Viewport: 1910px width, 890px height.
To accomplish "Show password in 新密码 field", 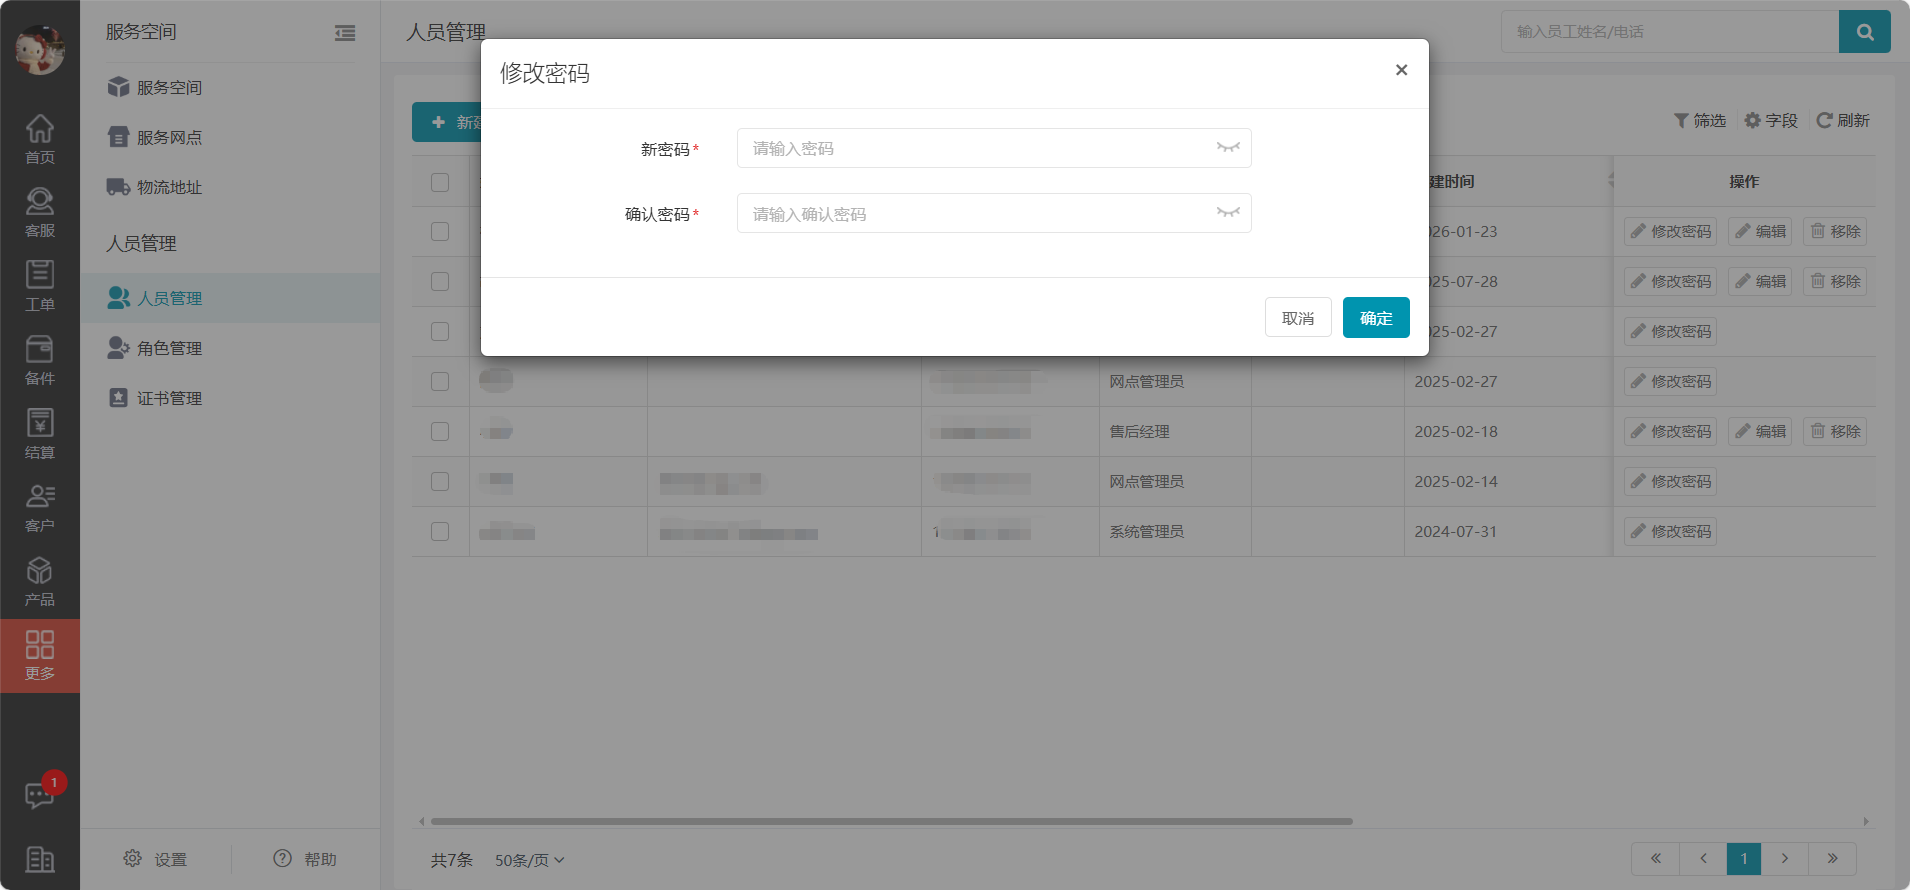I will coord(1228,148).
